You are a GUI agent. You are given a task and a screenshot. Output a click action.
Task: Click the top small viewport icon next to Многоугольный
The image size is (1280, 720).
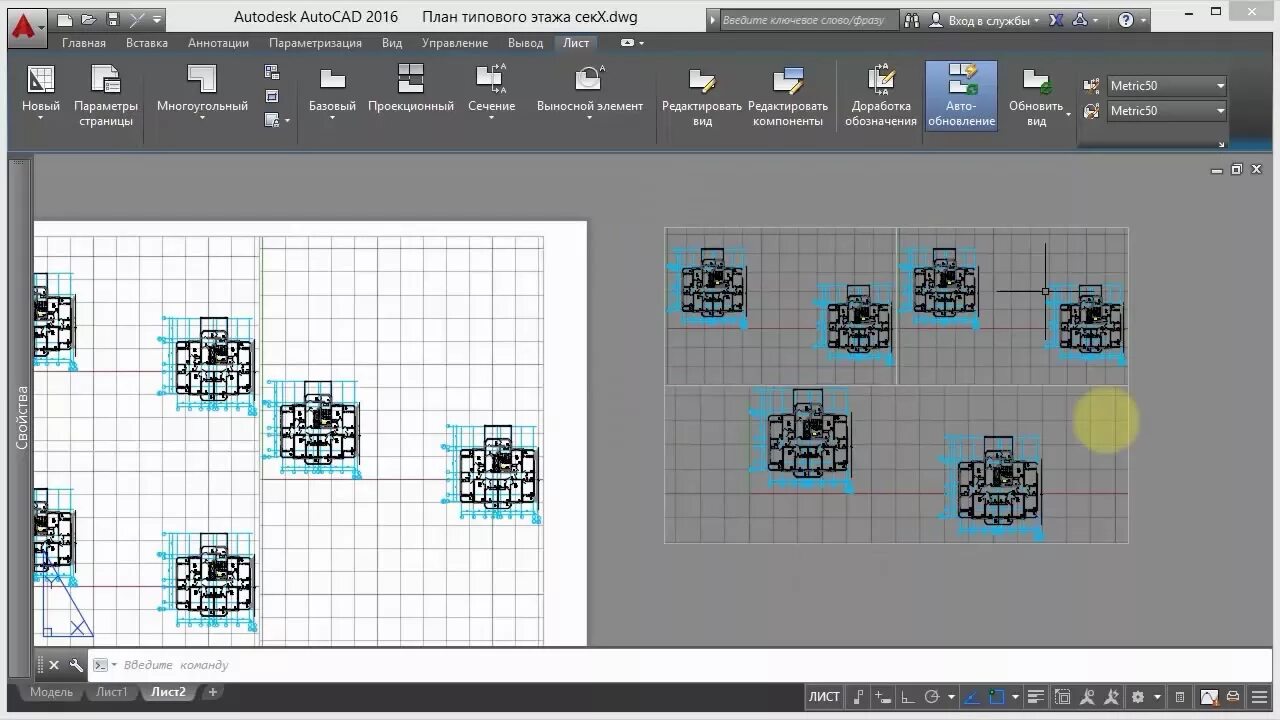pyautogui.click(x=272, y=72)
